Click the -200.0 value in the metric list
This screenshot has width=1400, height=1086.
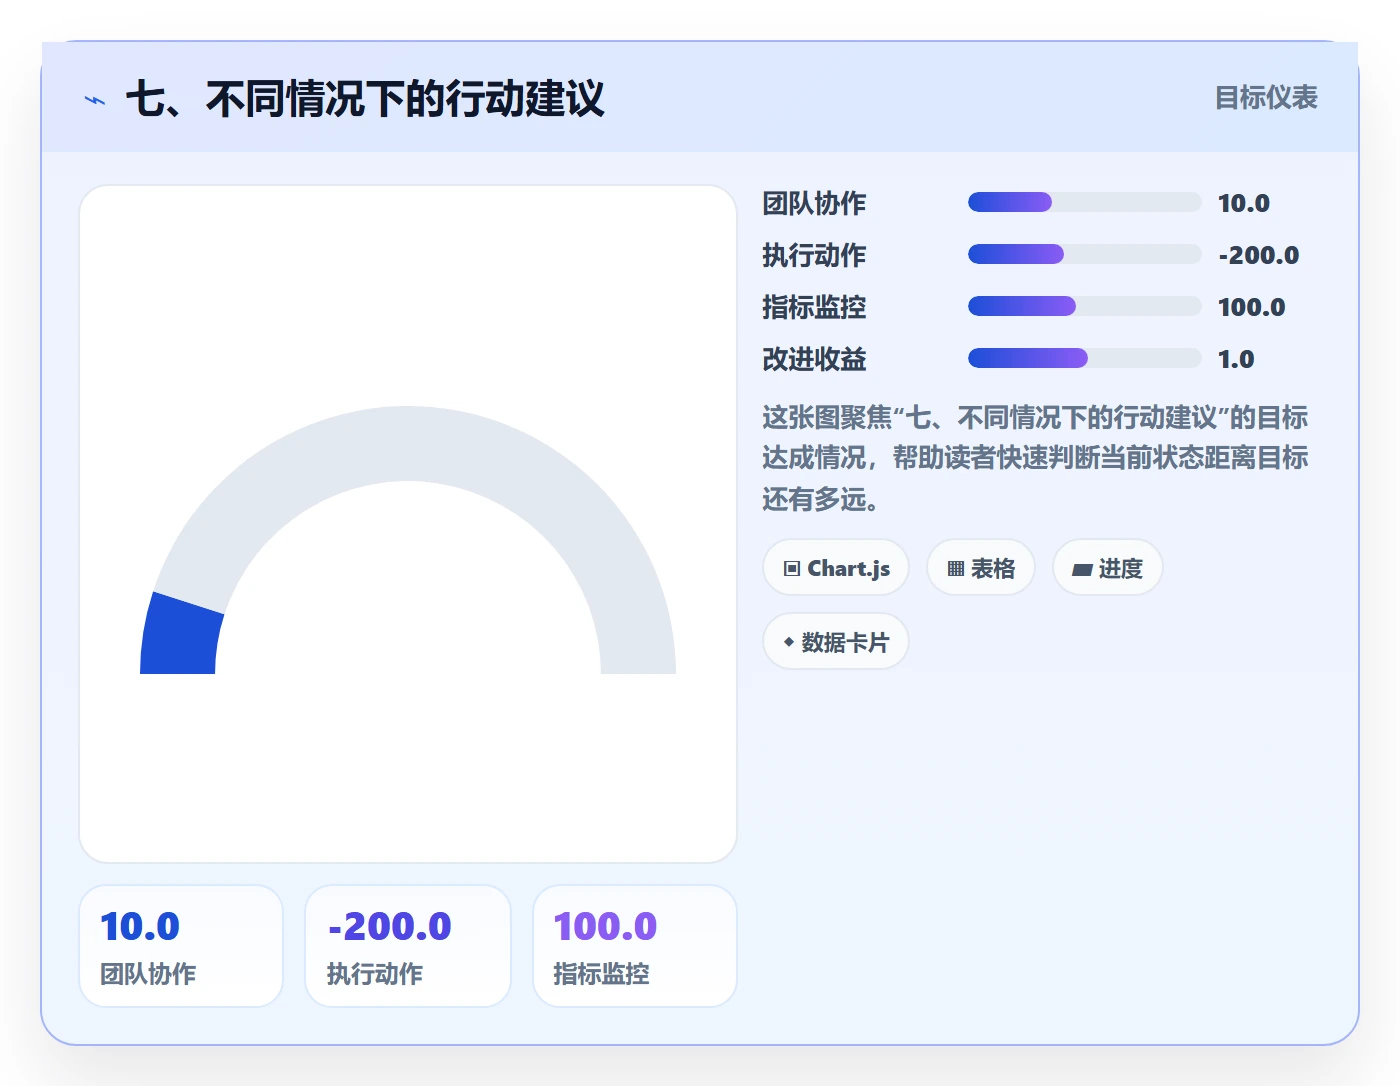click(x=1259, y=255)
